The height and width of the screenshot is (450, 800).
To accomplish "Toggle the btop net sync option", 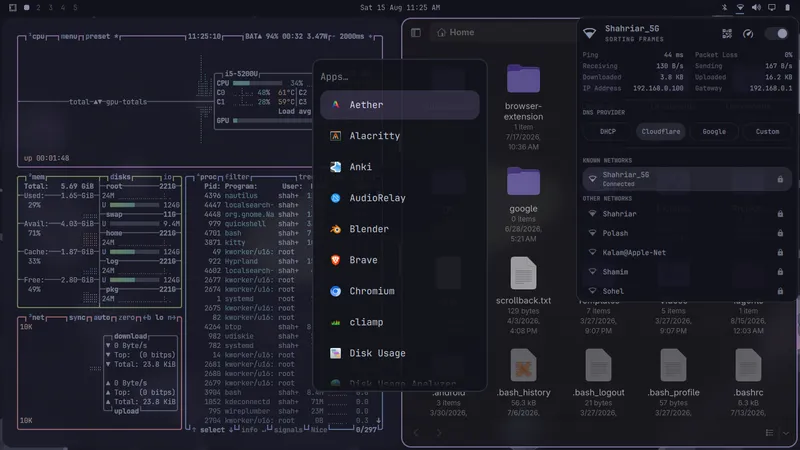I will coord(77,317).
